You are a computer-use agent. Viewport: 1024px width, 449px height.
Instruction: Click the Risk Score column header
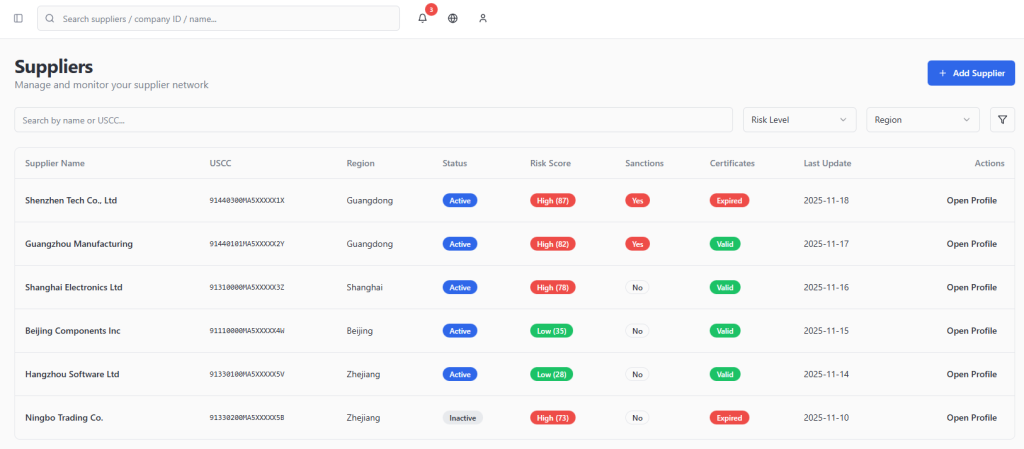(550, 163)
